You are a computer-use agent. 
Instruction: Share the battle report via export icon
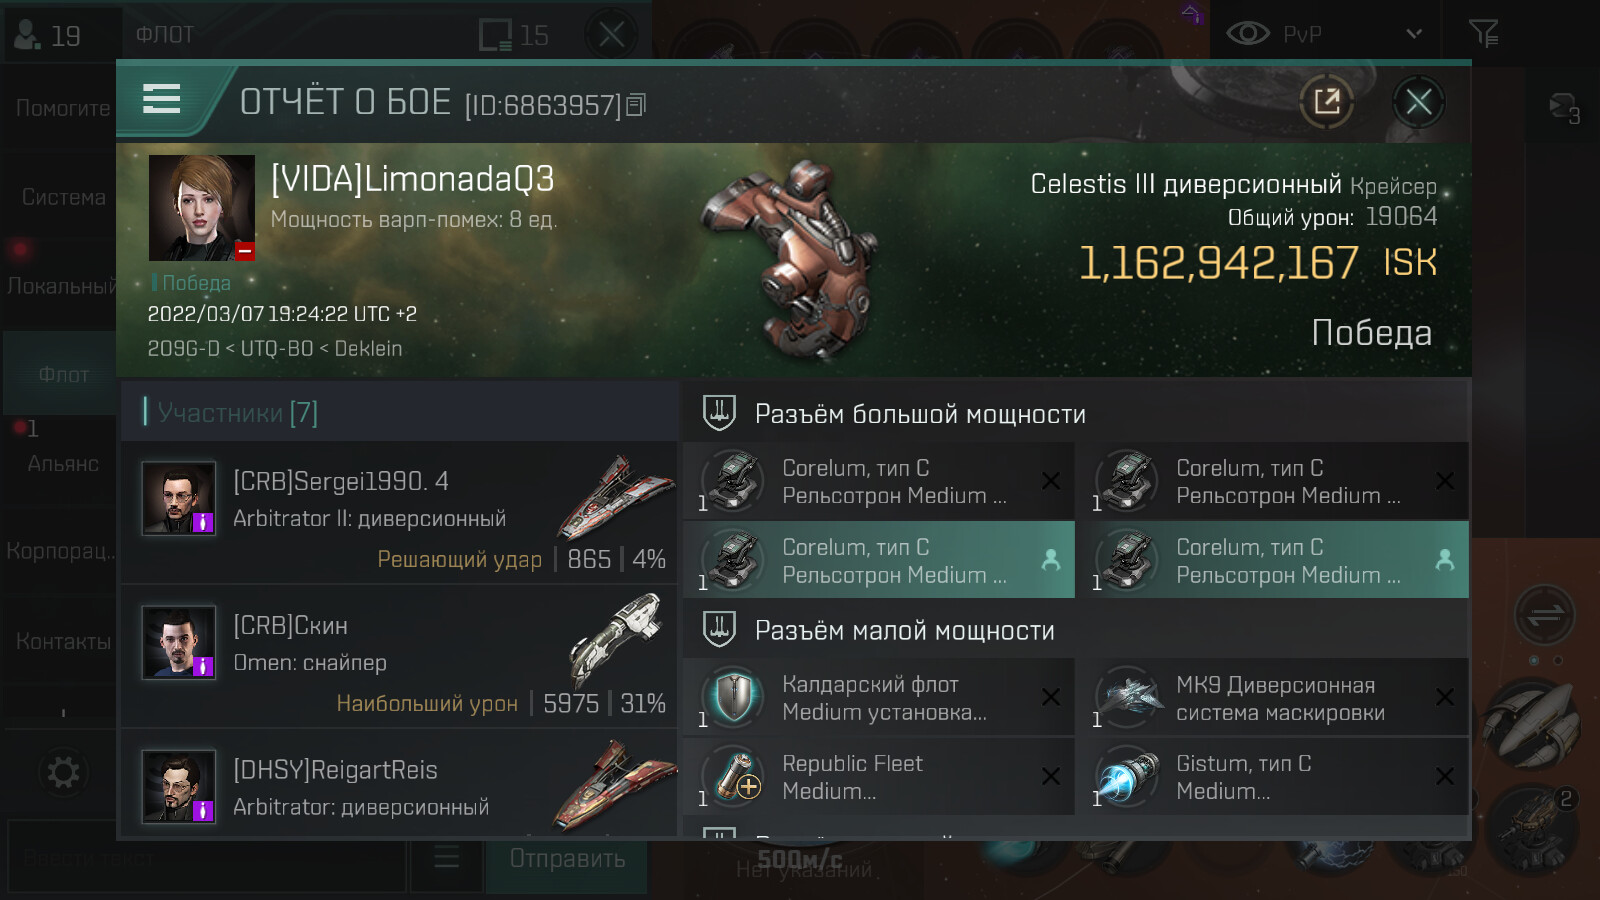tap(1326, 101)
